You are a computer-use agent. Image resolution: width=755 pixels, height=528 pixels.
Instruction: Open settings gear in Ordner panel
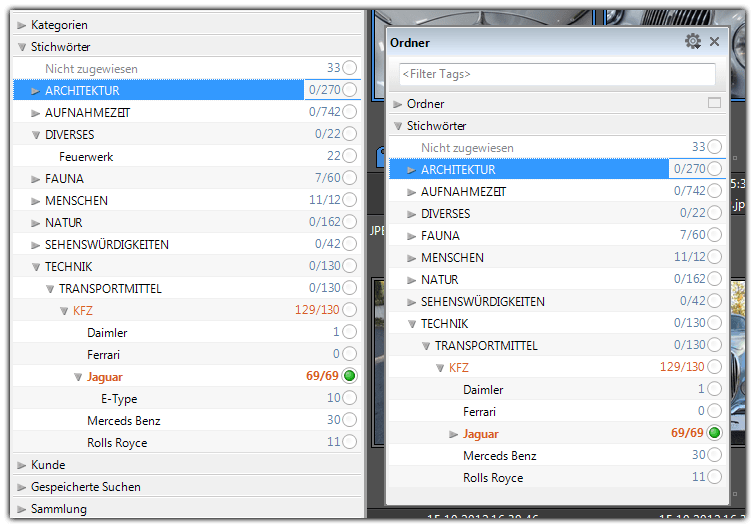(x=693, y=42)
